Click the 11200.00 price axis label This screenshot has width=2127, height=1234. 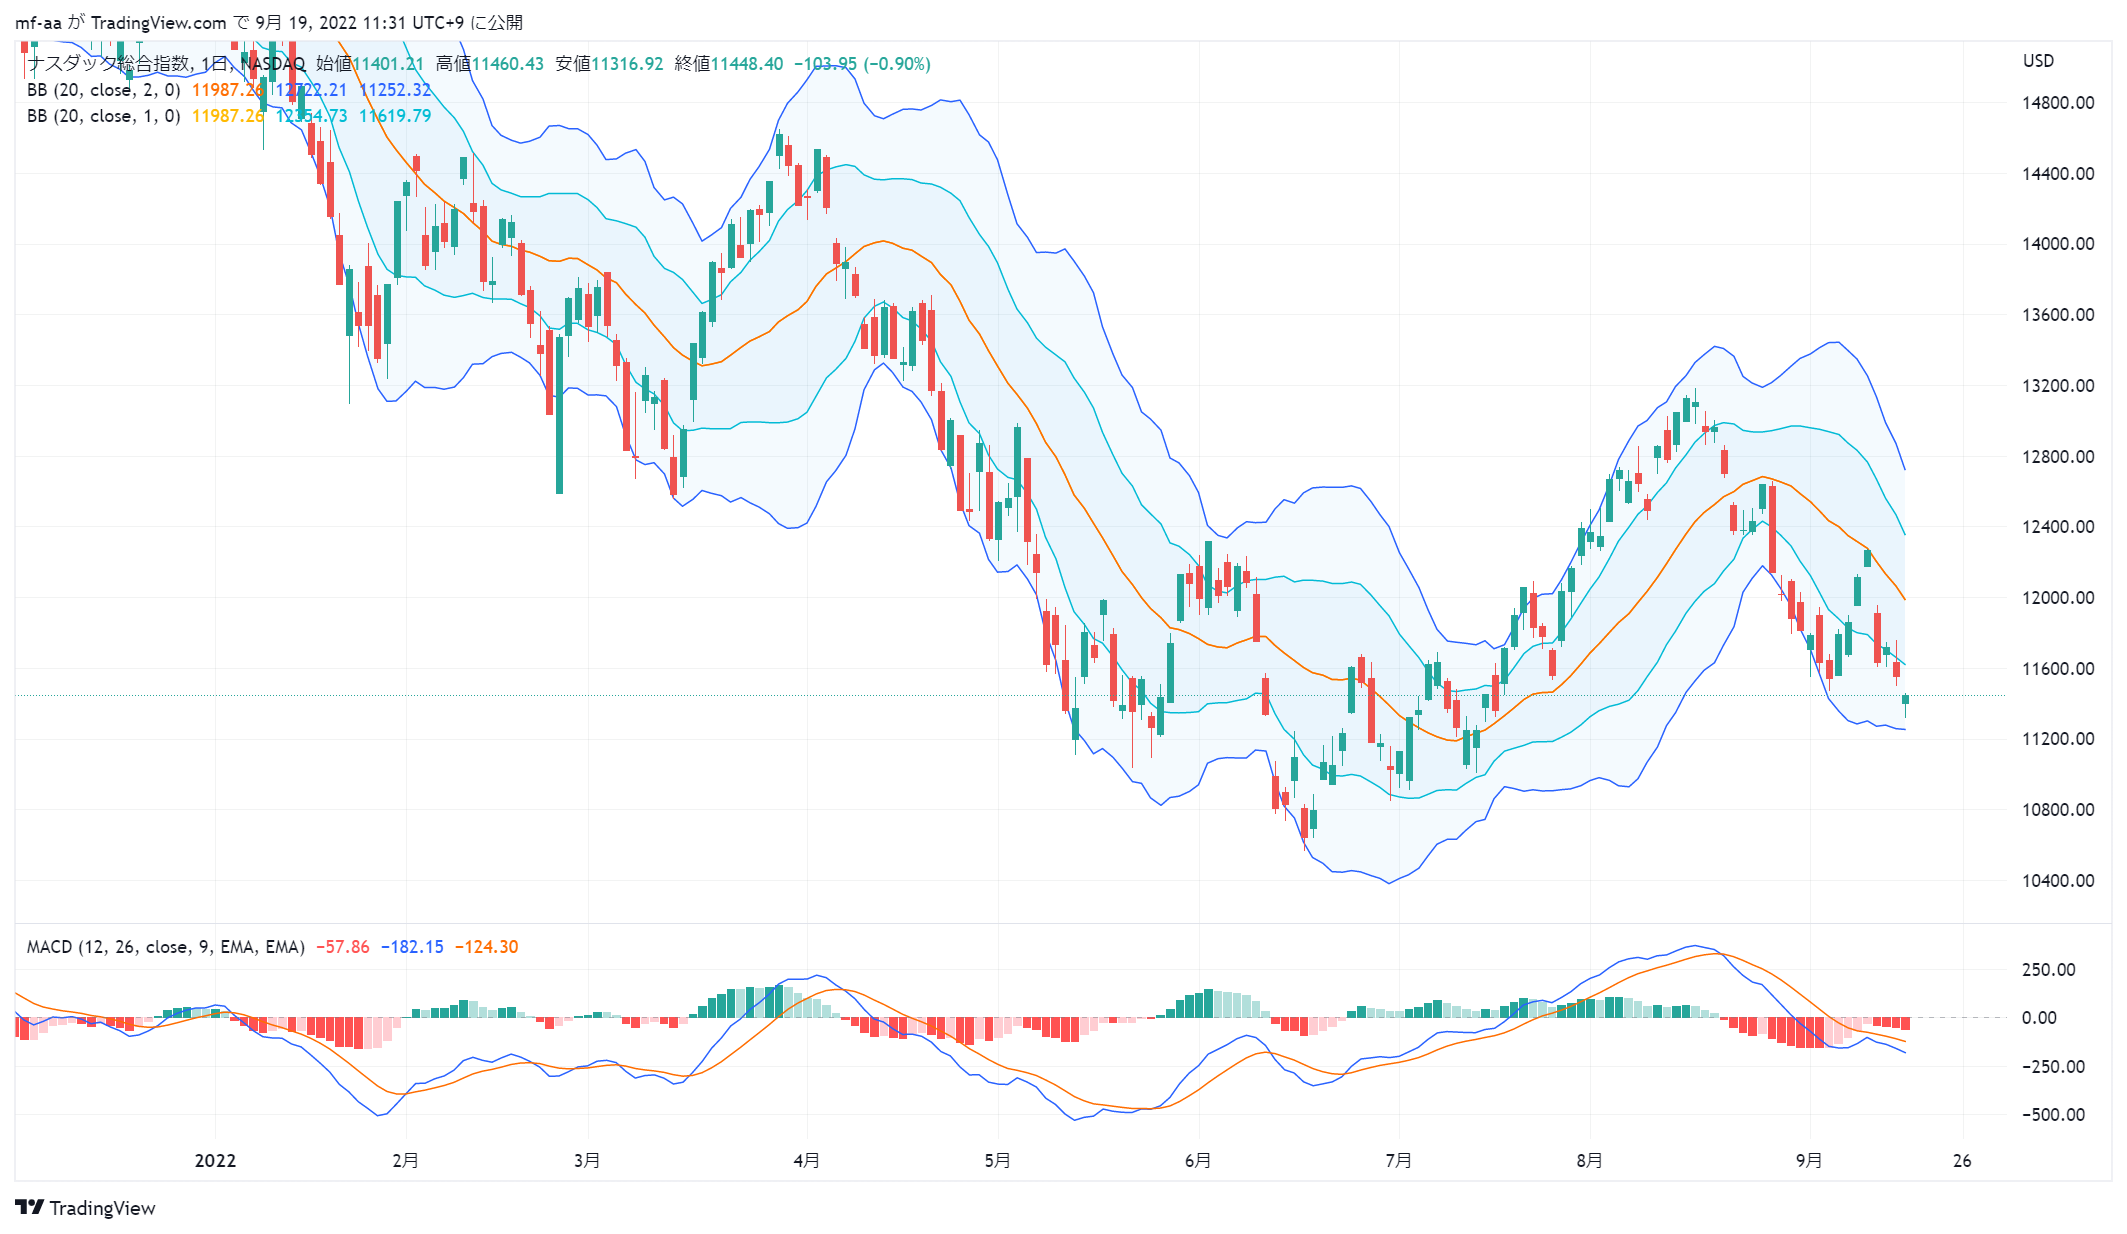point(2058,739)
